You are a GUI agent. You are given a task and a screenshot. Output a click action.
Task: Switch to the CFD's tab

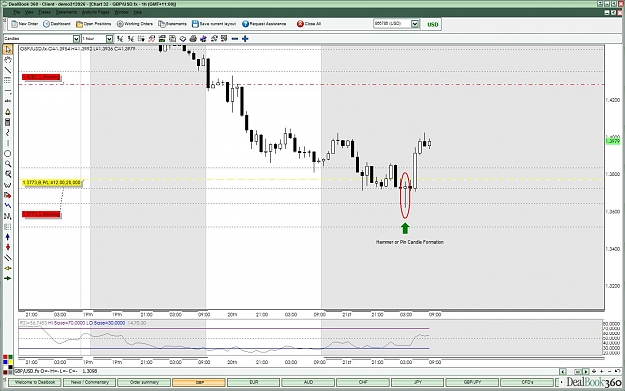(527, 382)
